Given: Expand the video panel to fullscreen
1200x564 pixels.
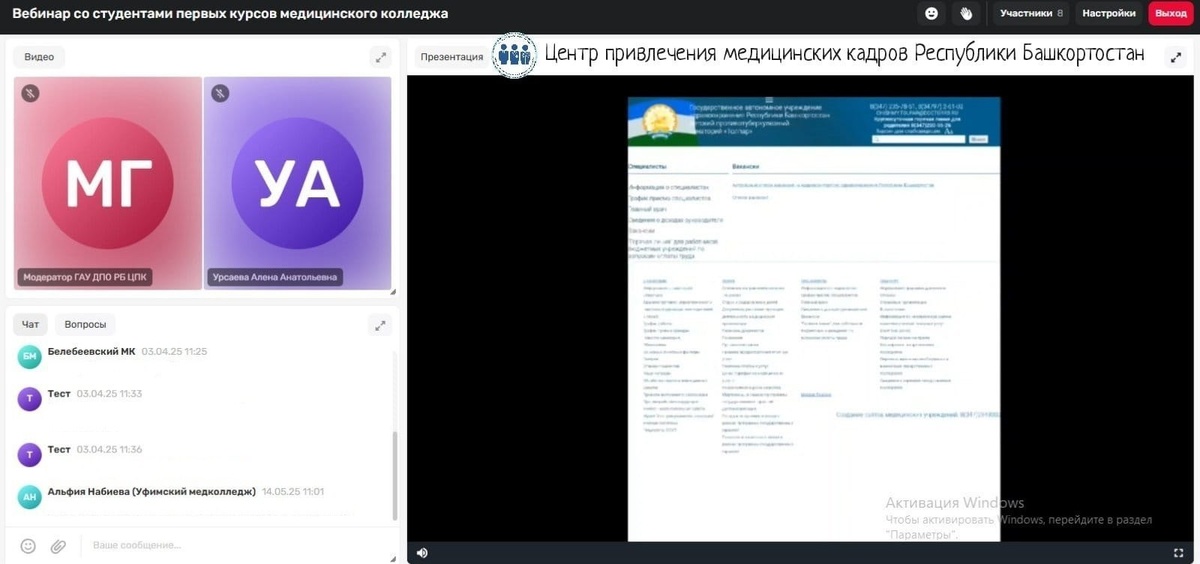Looking at the screenshot, I should point(380,57).
